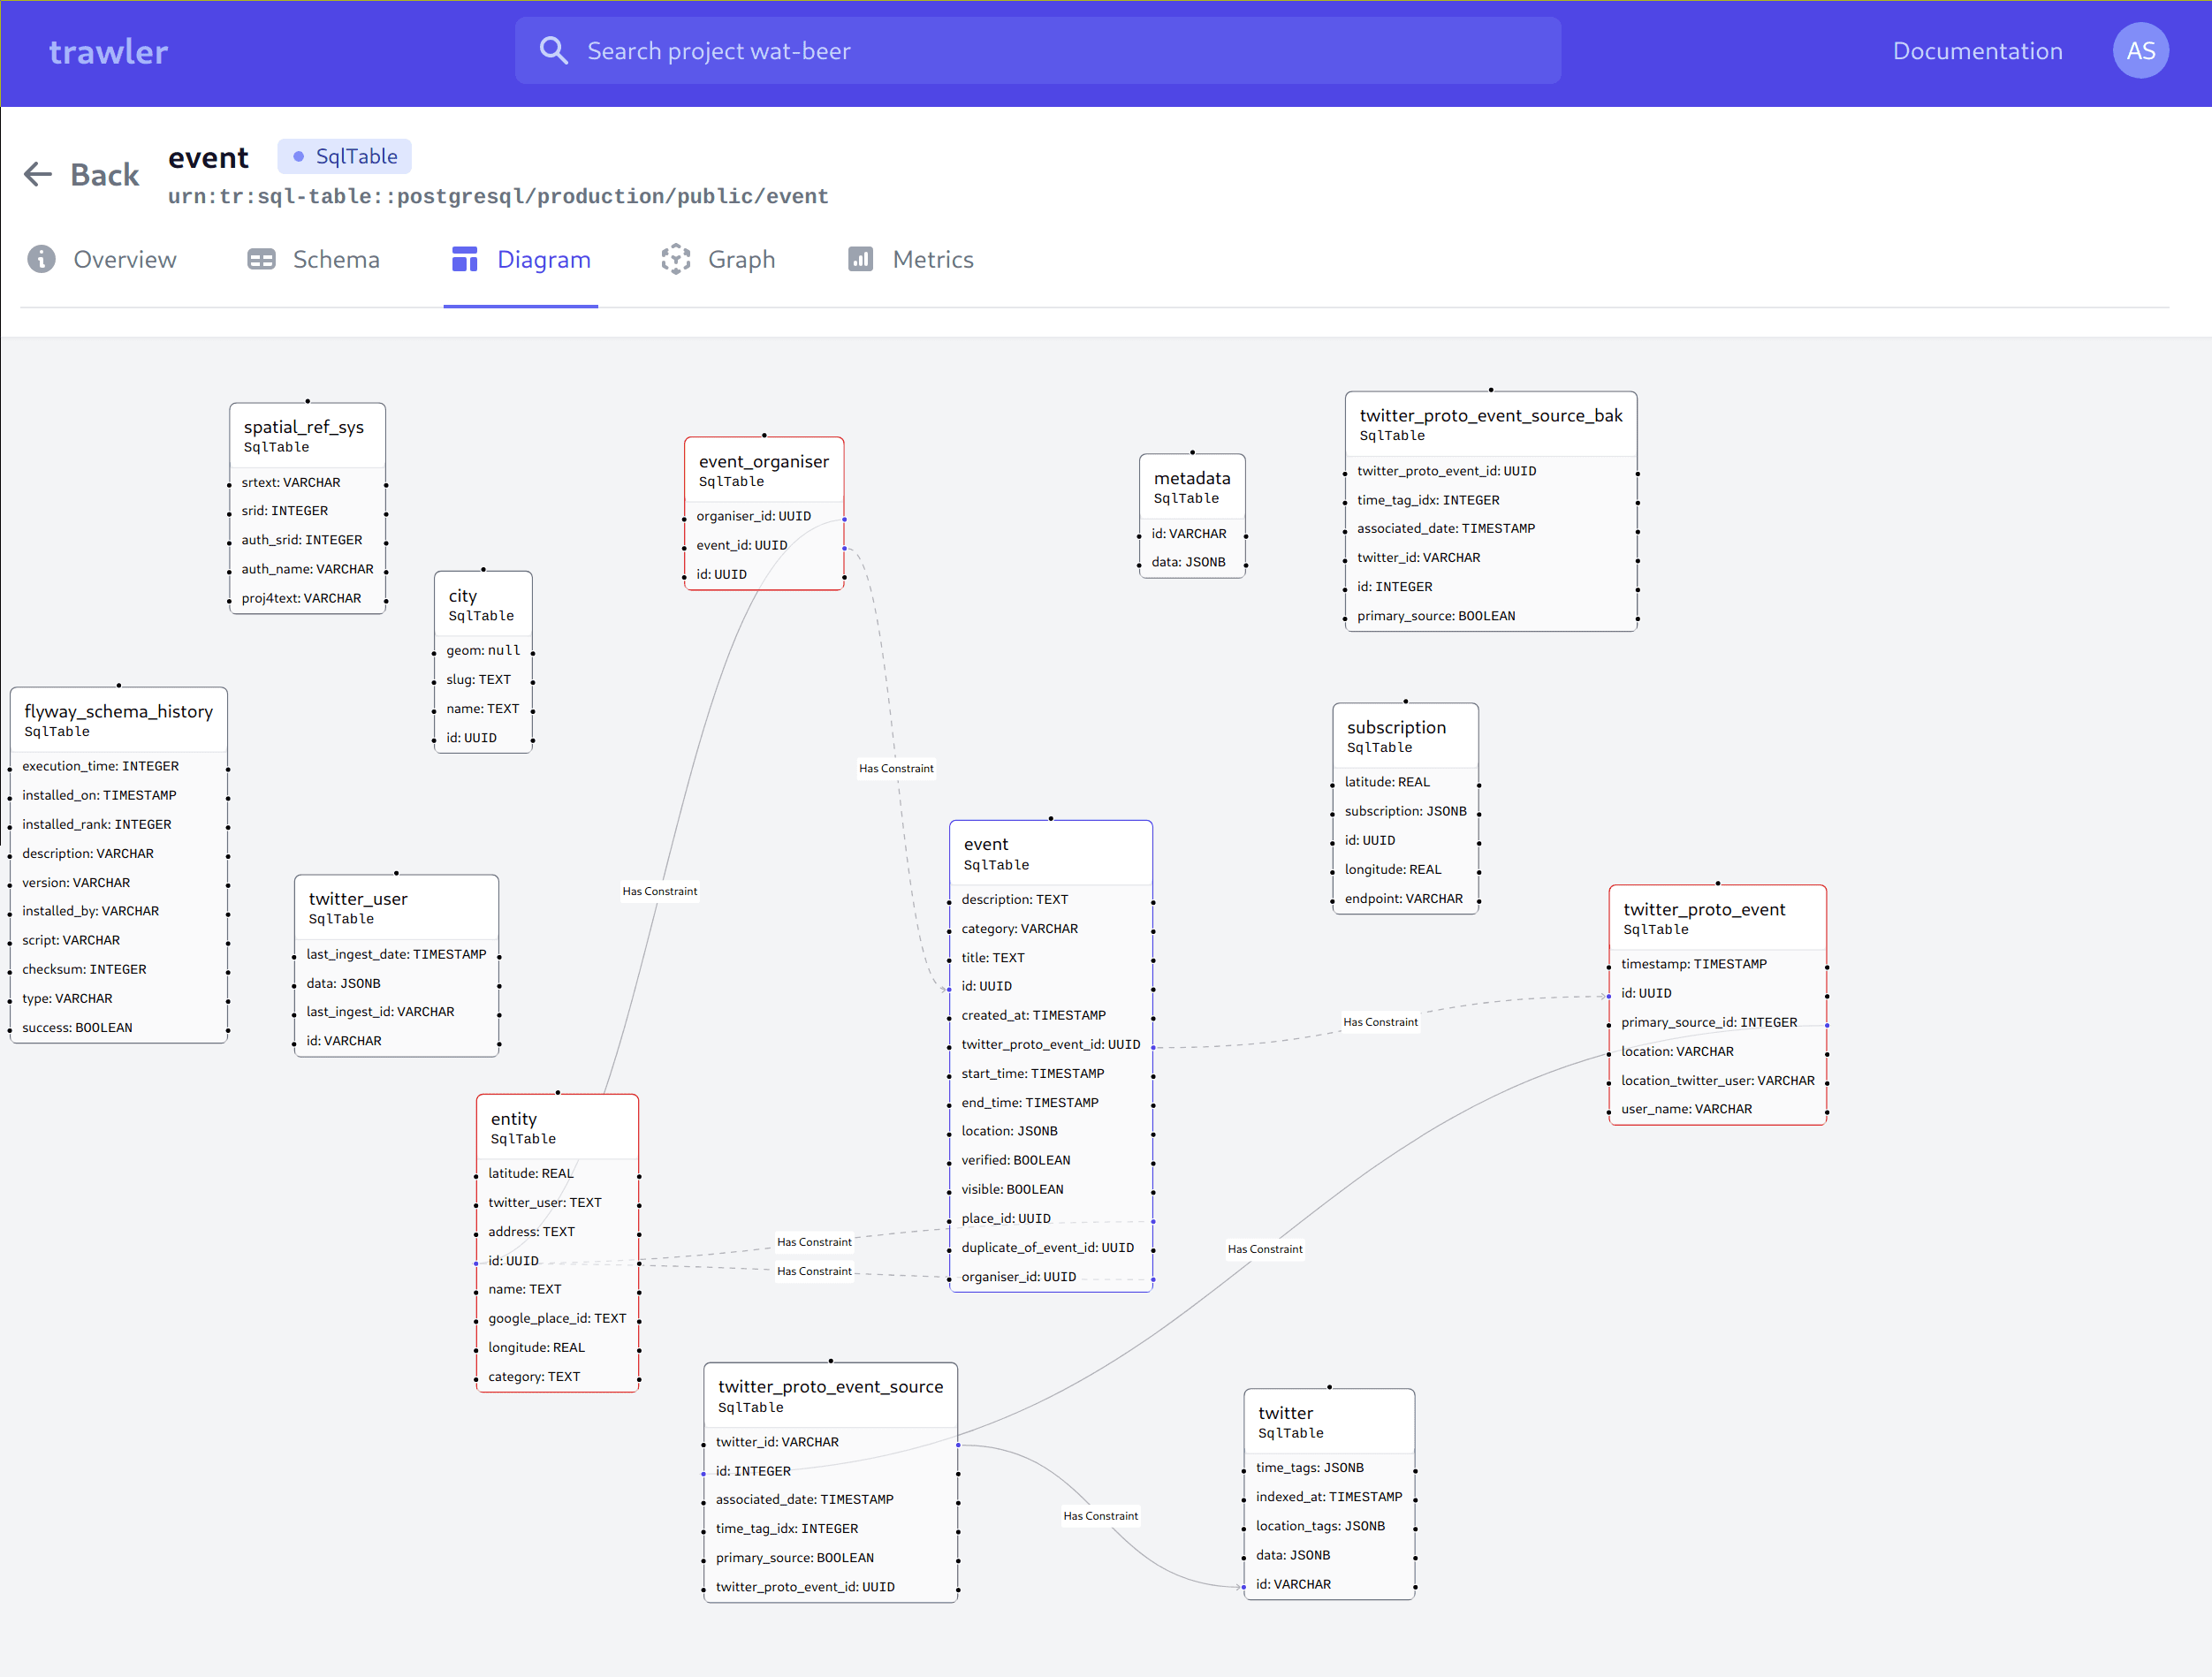Open the Metrics tab
This screenshot has width=2212, height=1677.
[932, 260]
